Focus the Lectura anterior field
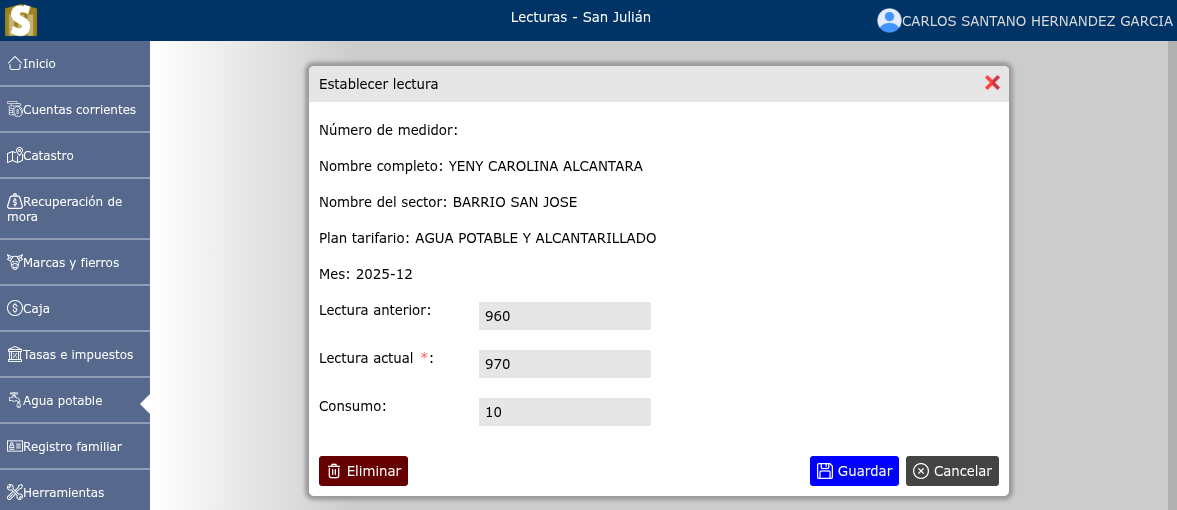The width and height of the screenshot is (1177, 510). [564, 316]
